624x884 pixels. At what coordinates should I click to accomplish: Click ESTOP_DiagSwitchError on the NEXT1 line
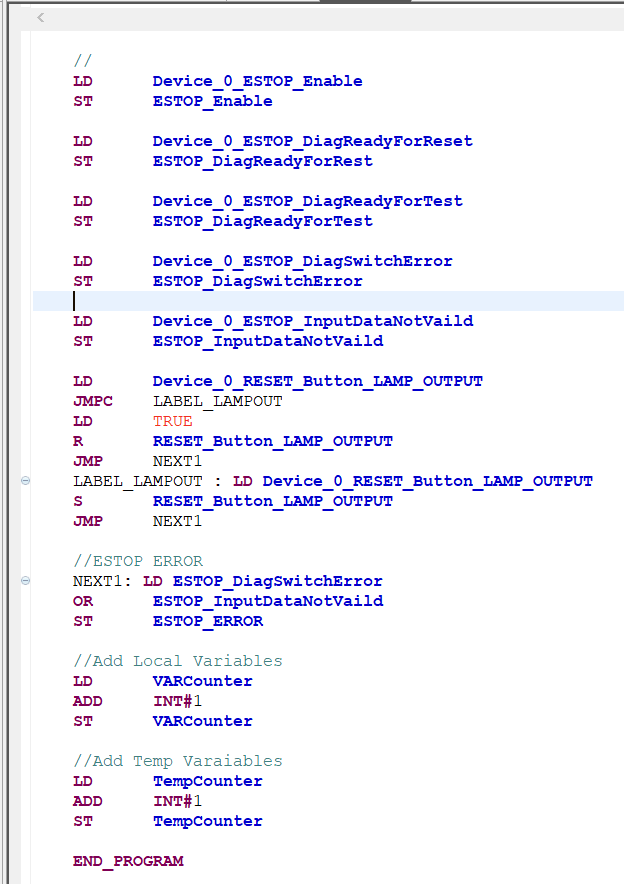[x=277, y=581]
